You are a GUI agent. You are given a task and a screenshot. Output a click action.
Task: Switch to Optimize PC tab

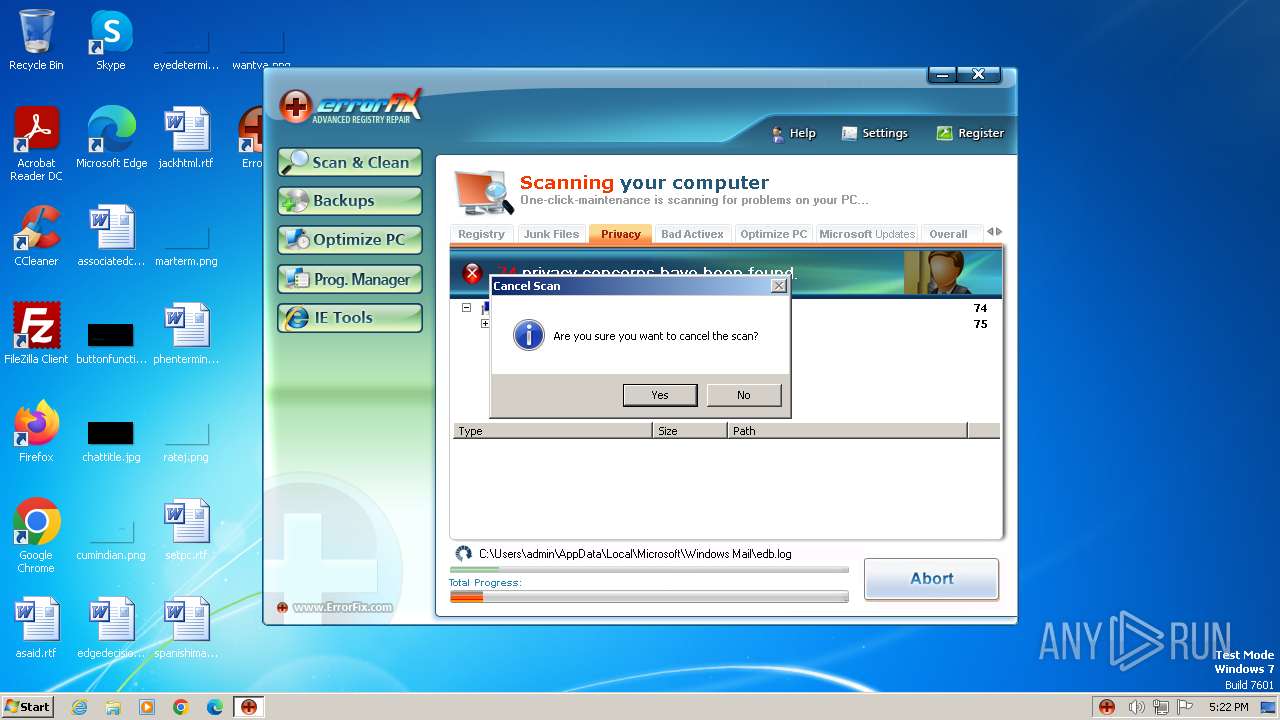point(773,234)
